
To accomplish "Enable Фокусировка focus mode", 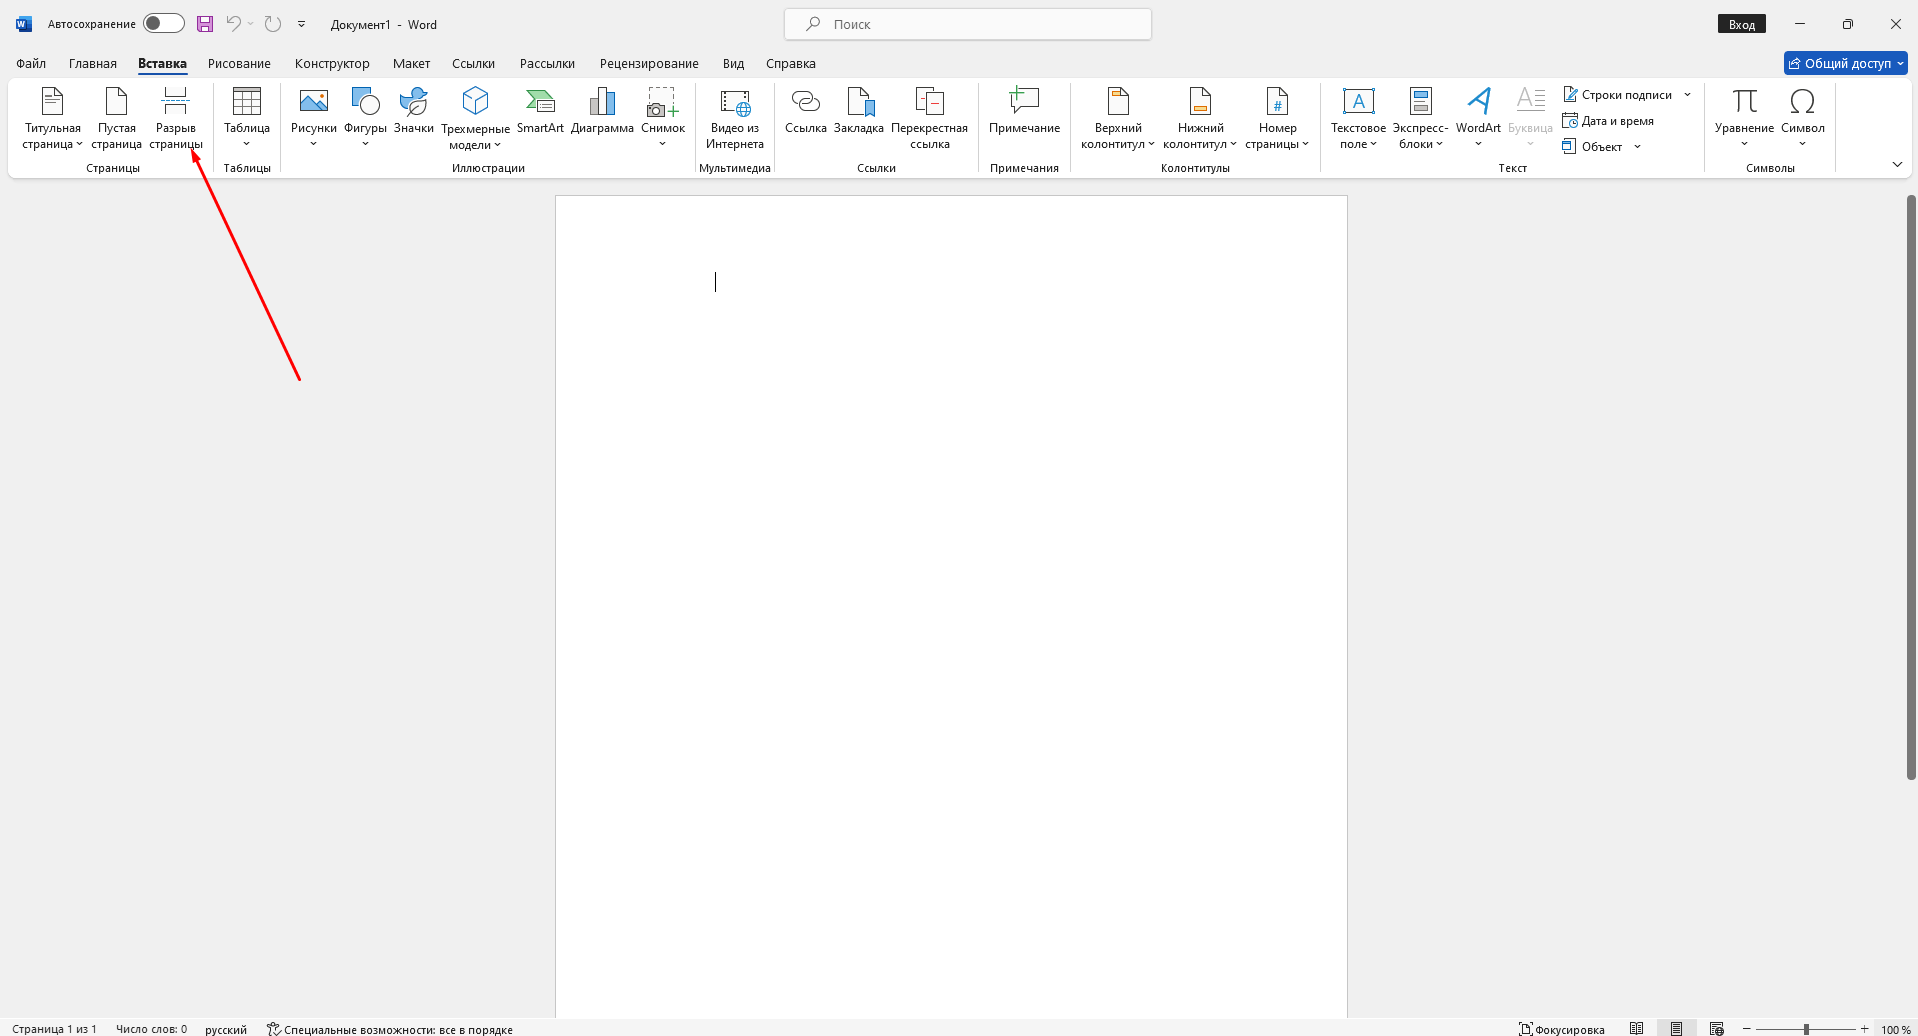I will (x=1562, y=1028).
